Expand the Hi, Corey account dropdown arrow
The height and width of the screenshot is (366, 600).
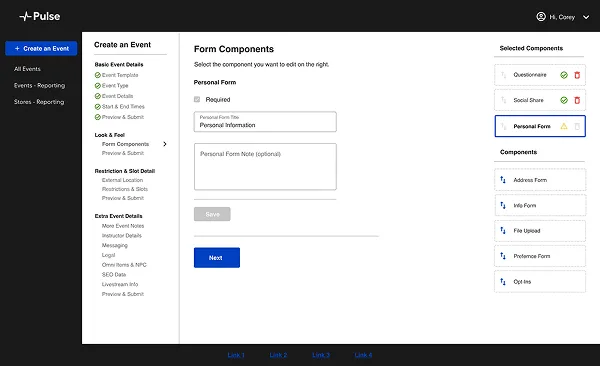[586, 17]
